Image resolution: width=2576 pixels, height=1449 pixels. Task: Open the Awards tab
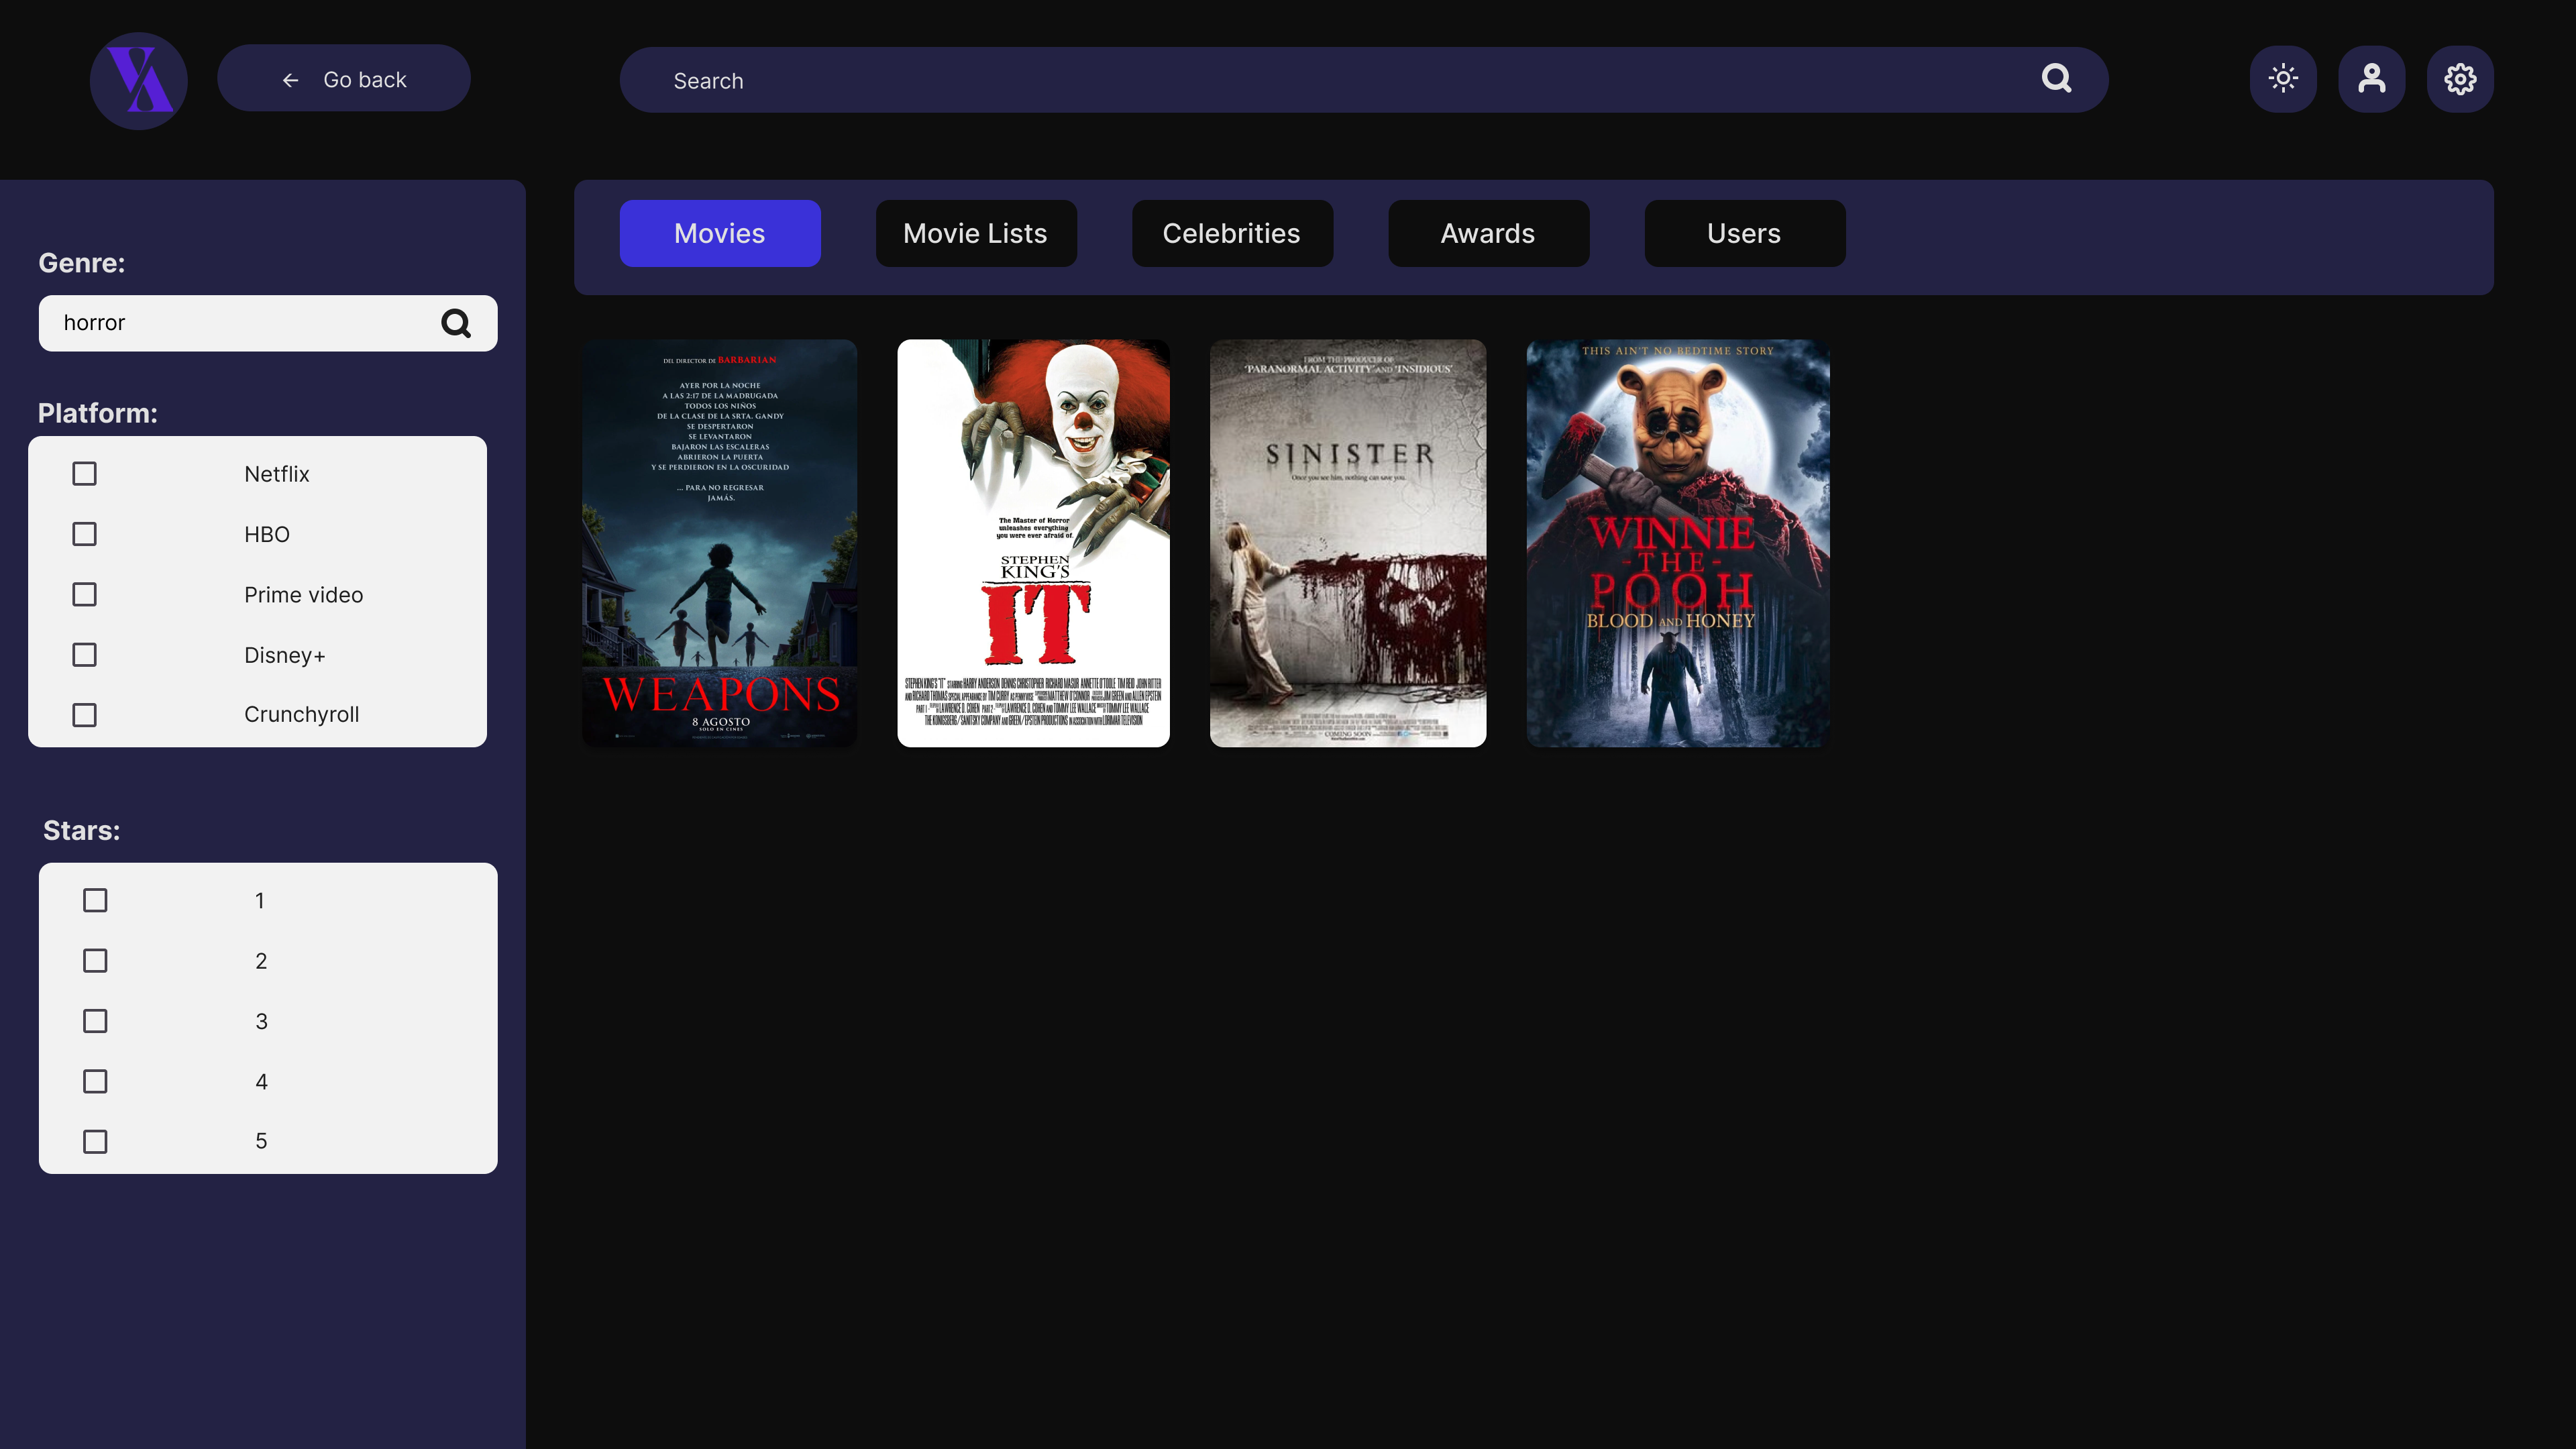pyautogui.click(x=1487, y=233)
